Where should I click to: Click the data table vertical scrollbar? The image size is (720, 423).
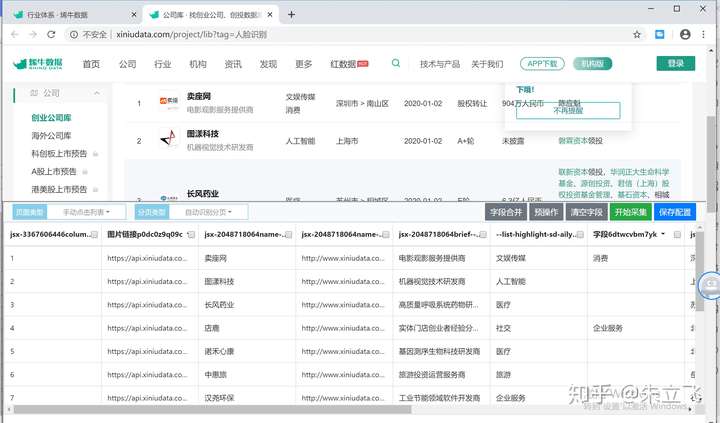[699, 271]
